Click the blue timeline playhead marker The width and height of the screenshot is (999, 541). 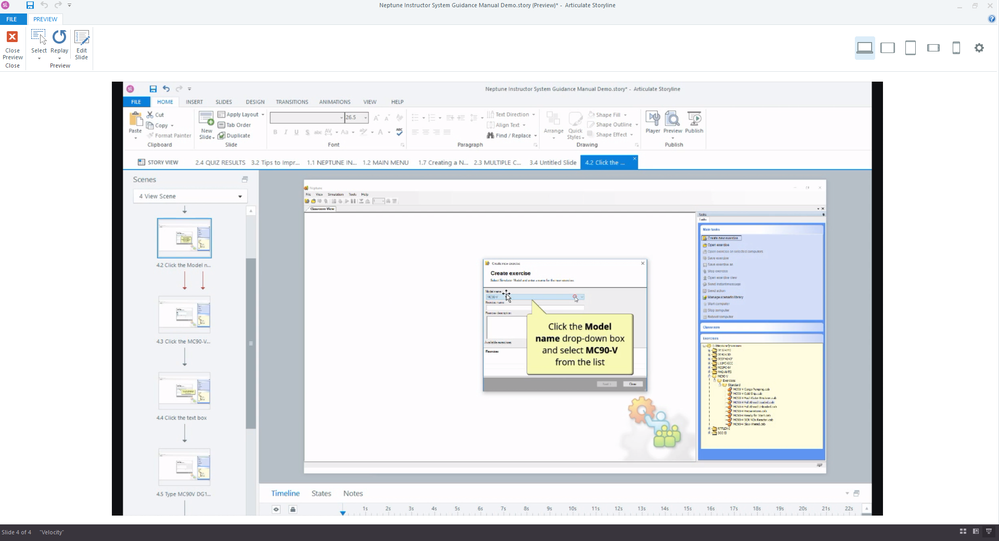tap(343, 512)
